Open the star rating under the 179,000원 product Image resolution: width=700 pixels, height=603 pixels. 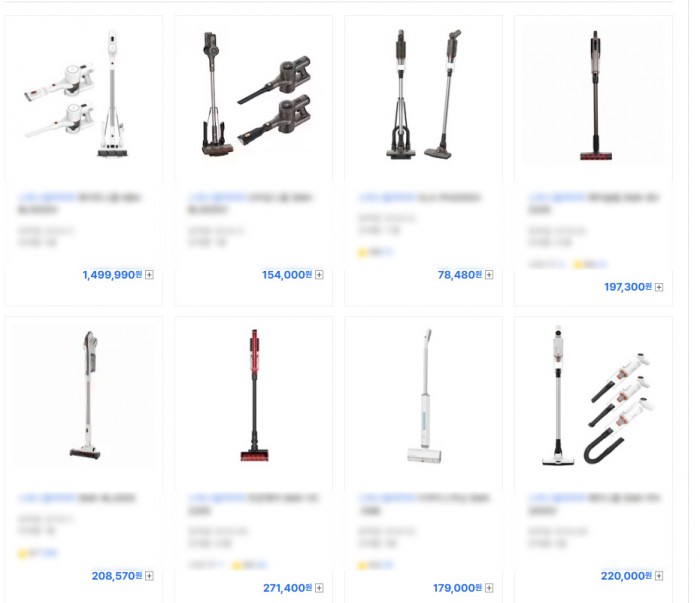point(375,566)
